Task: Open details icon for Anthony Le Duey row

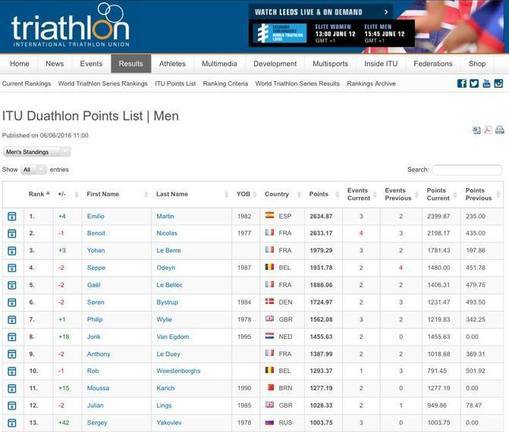Action: click(12, 354)
